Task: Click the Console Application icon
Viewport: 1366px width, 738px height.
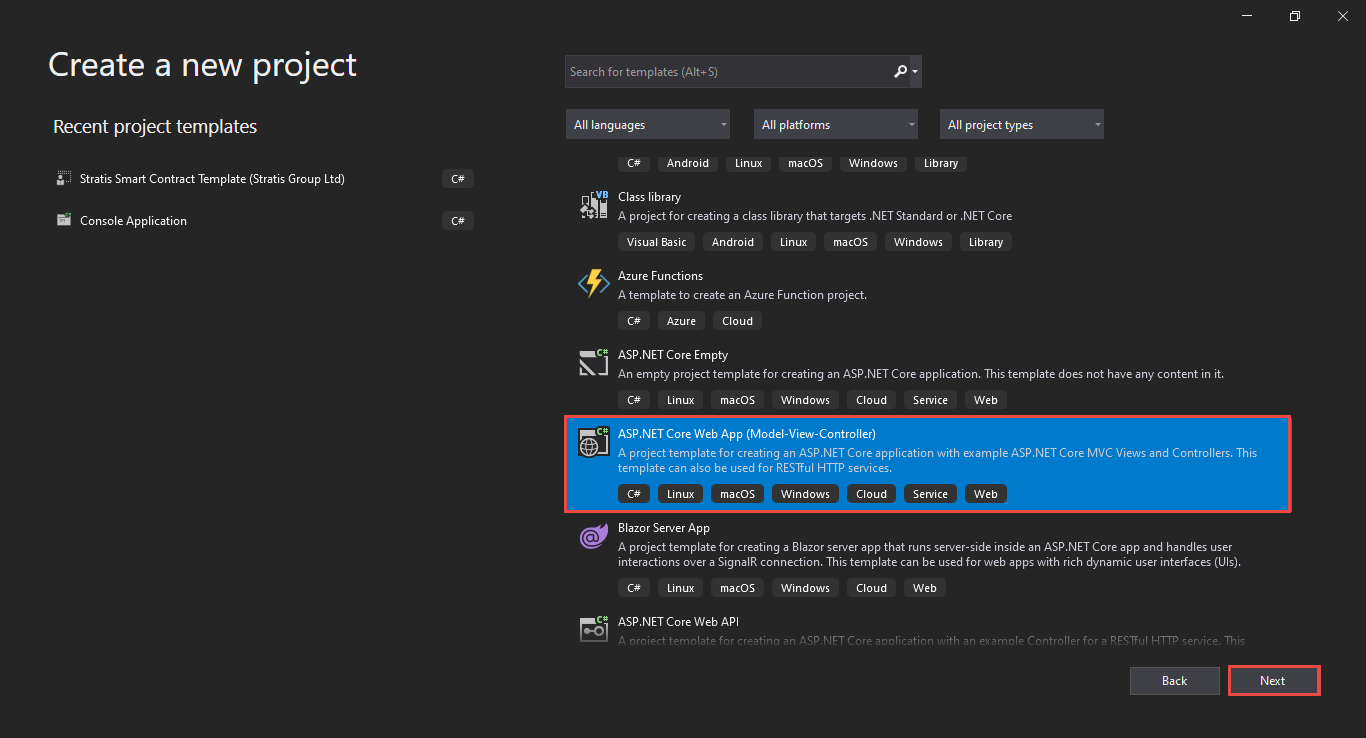Action: click(64, 221)
